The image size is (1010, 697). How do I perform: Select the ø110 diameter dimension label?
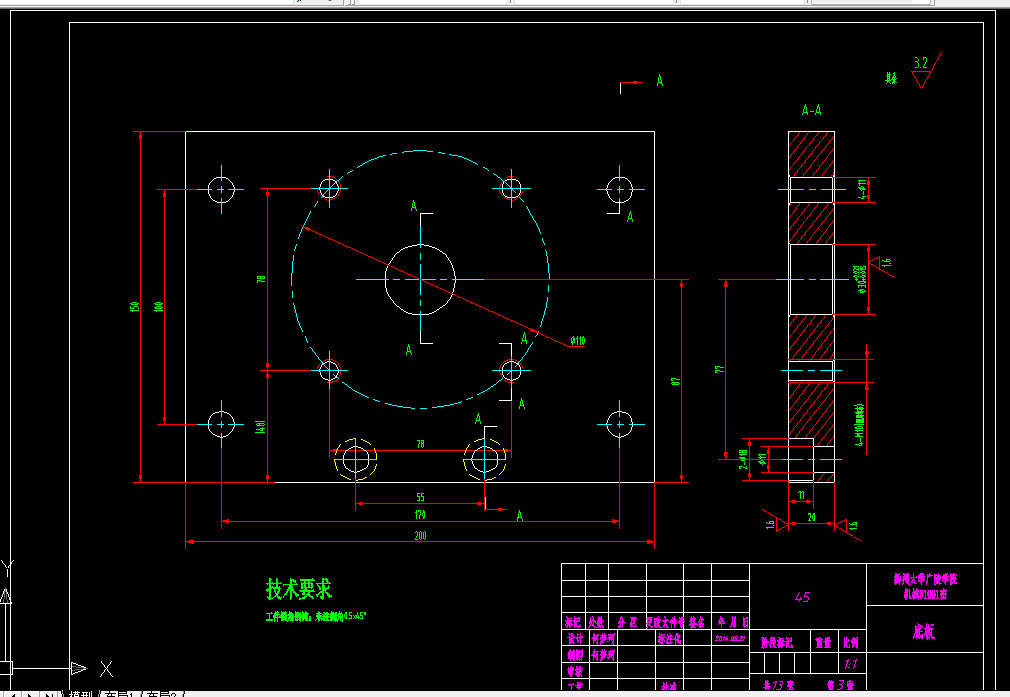(578, 341)
